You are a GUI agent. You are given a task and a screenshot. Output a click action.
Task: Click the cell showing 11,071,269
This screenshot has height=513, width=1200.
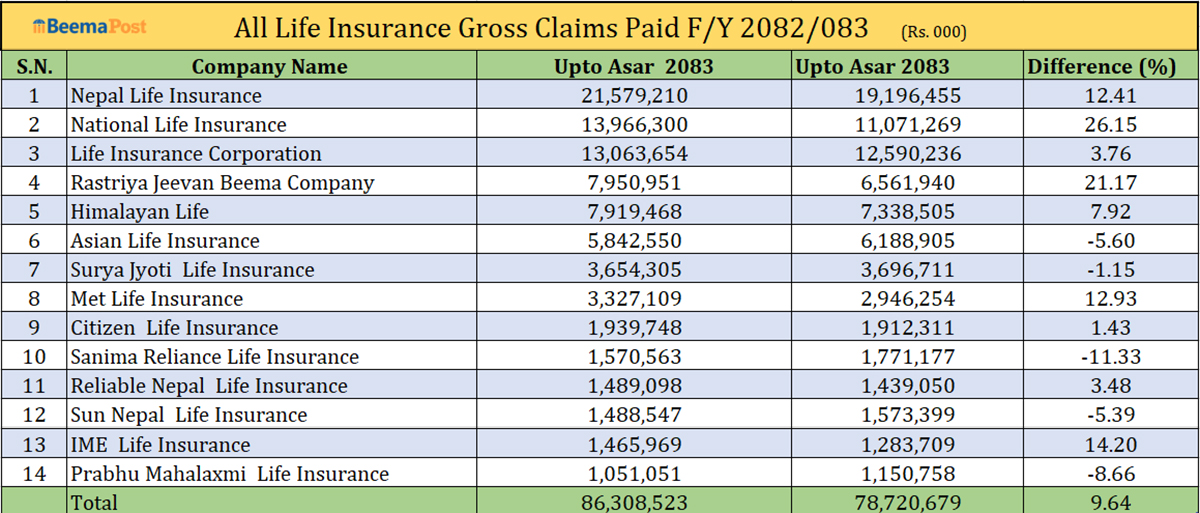908,125
